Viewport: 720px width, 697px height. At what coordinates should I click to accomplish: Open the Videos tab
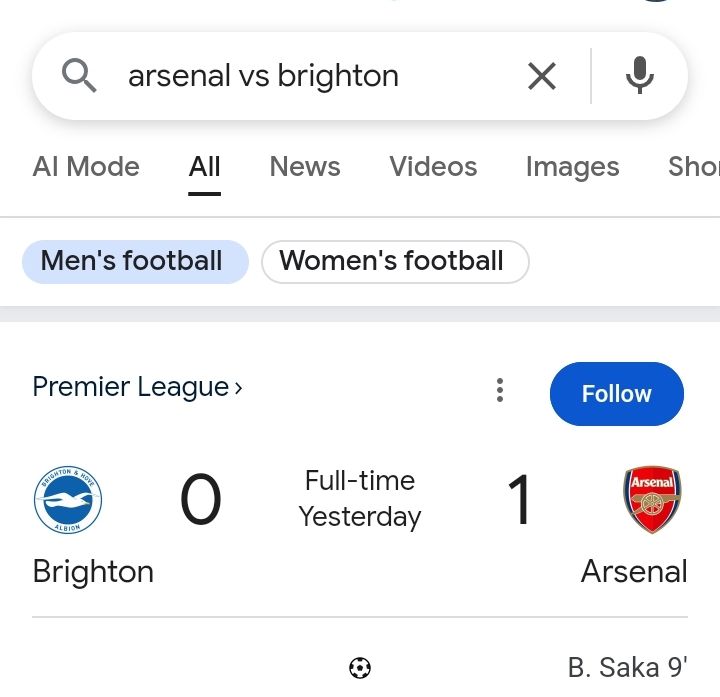tap(433, 167)
